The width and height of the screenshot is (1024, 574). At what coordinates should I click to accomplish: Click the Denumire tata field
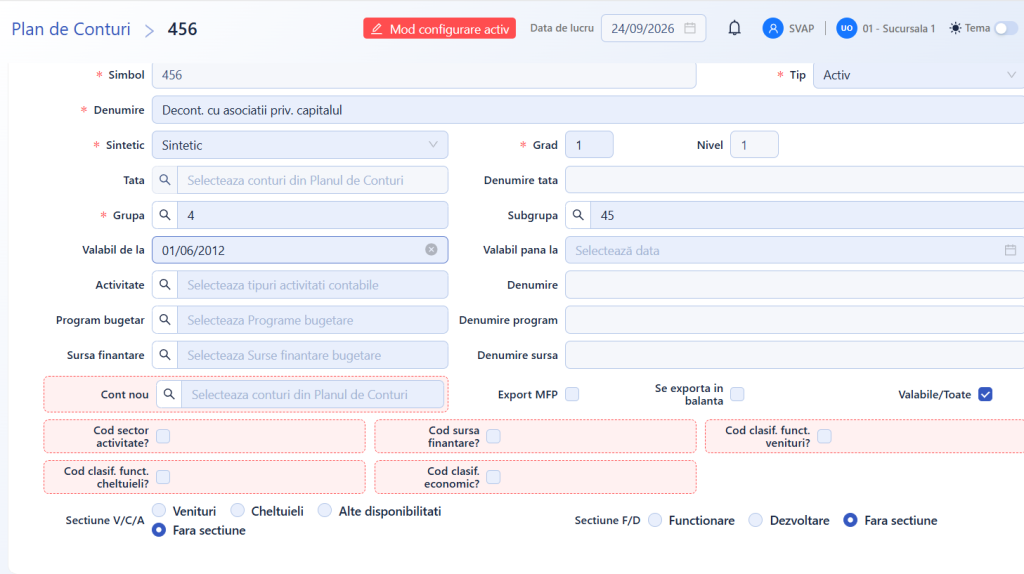[x=794, y=180]
